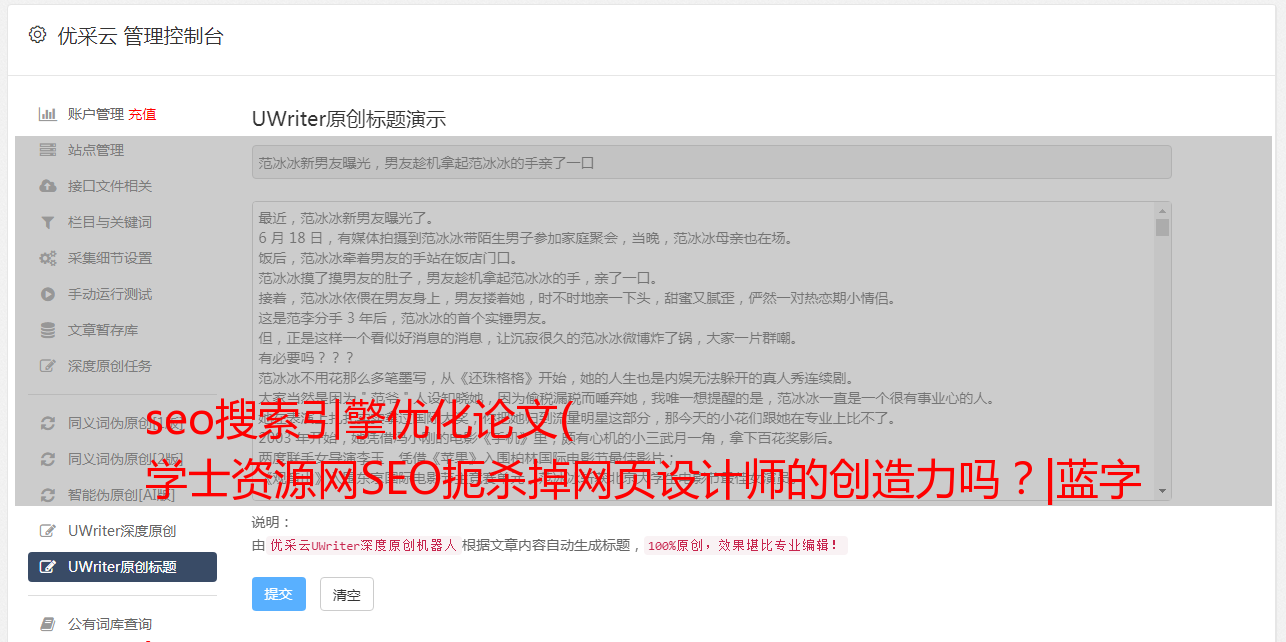Open 采集细节设置 gears icon
The image size is (1286, 642).
(x=47, y=258)
